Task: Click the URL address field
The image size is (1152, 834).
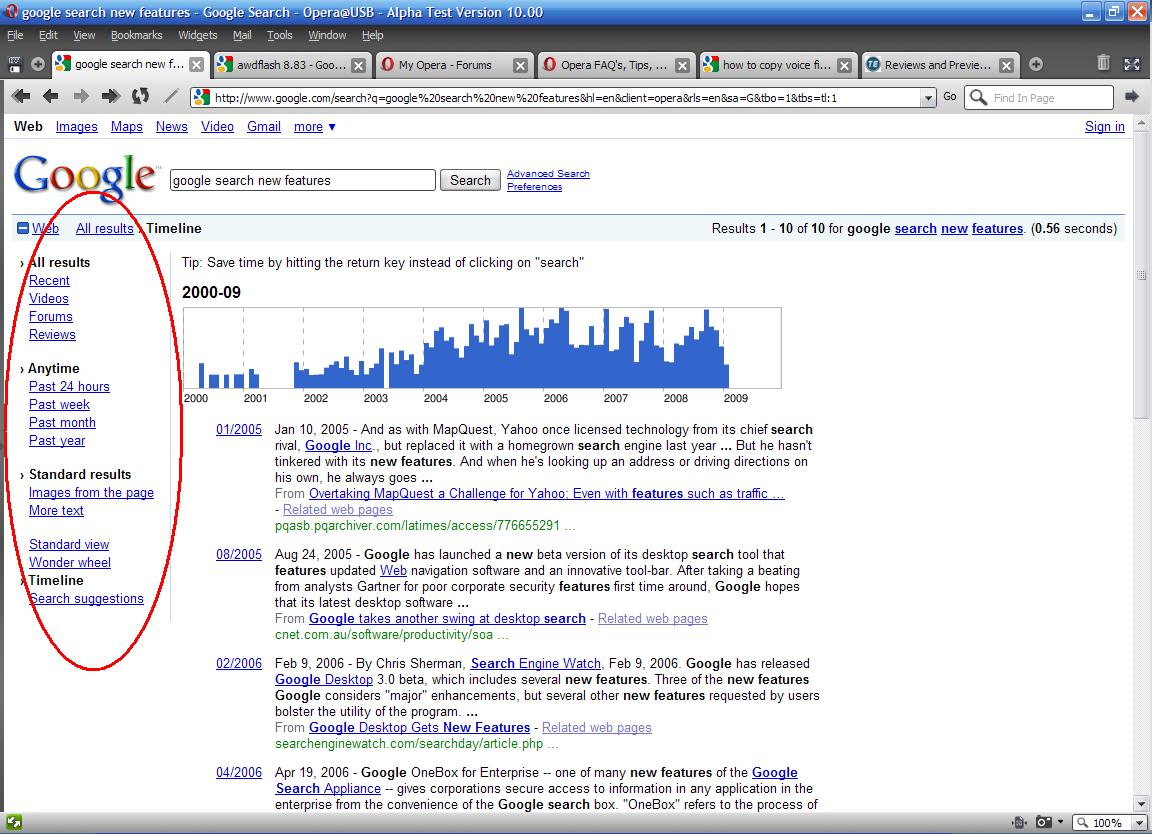Action: (564, 98)
